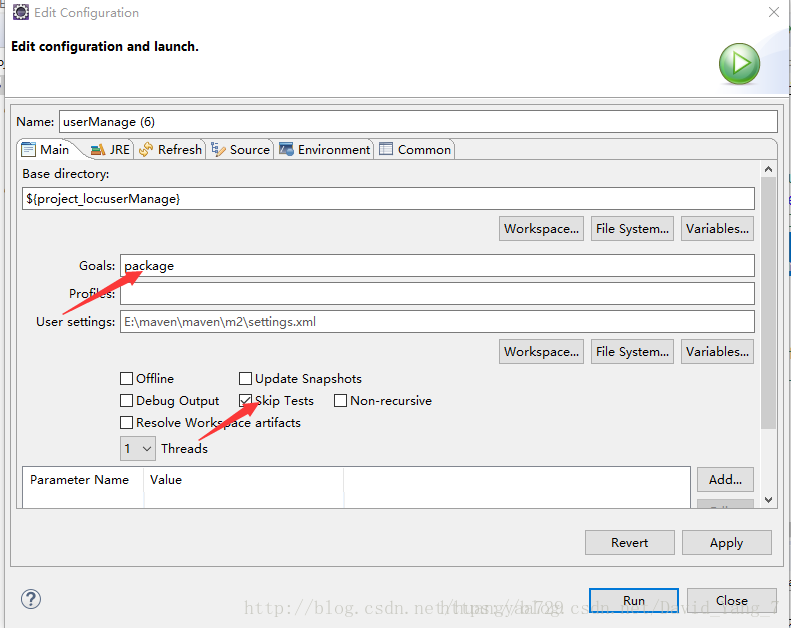Click the green Run arrow icon
Viewport: 791px width, 628px height.
(x=739, y=64)
